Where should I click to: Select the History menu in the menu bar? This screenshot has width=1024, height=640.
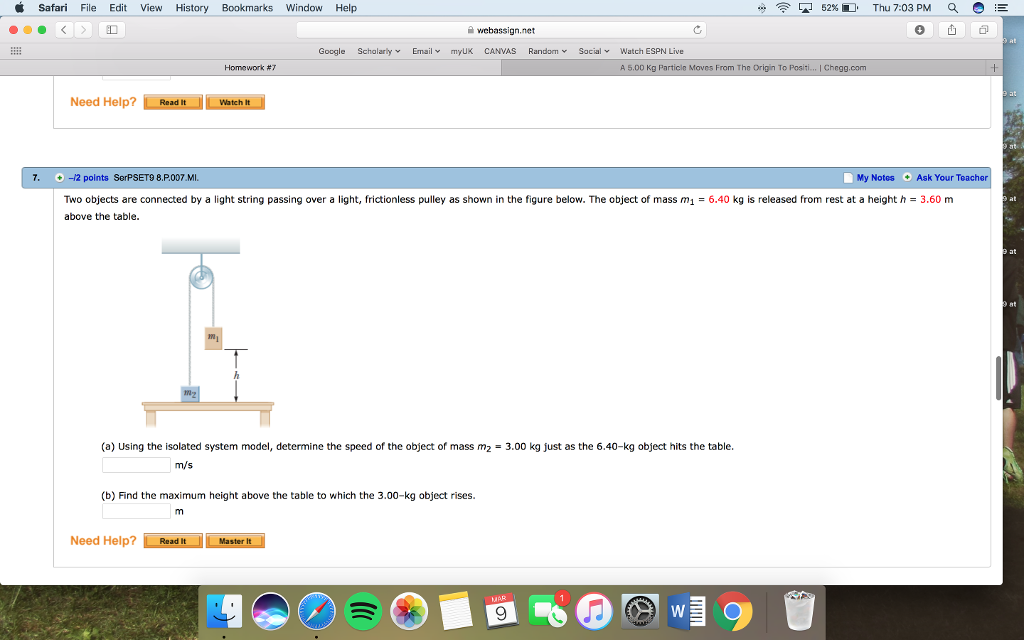191,8
